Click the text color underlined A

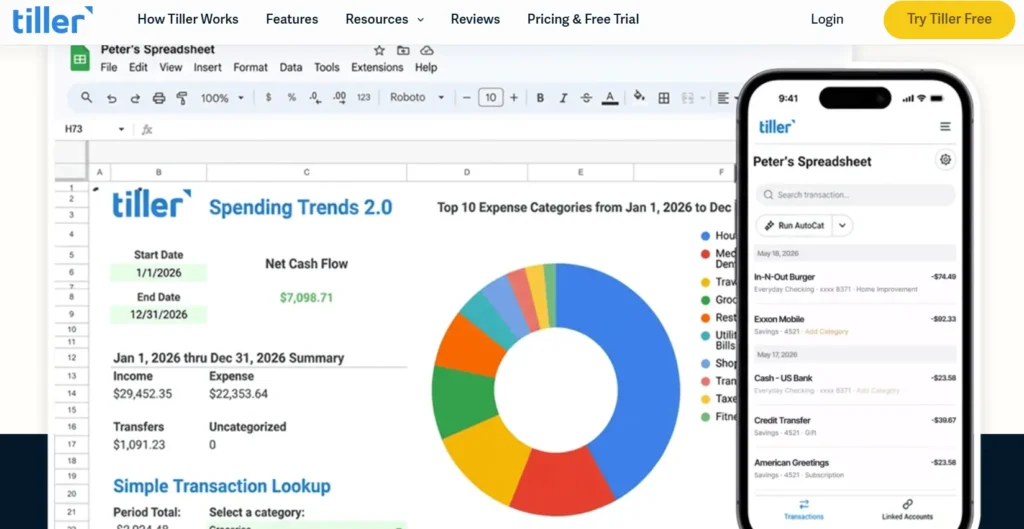click(x=610, y=98)
